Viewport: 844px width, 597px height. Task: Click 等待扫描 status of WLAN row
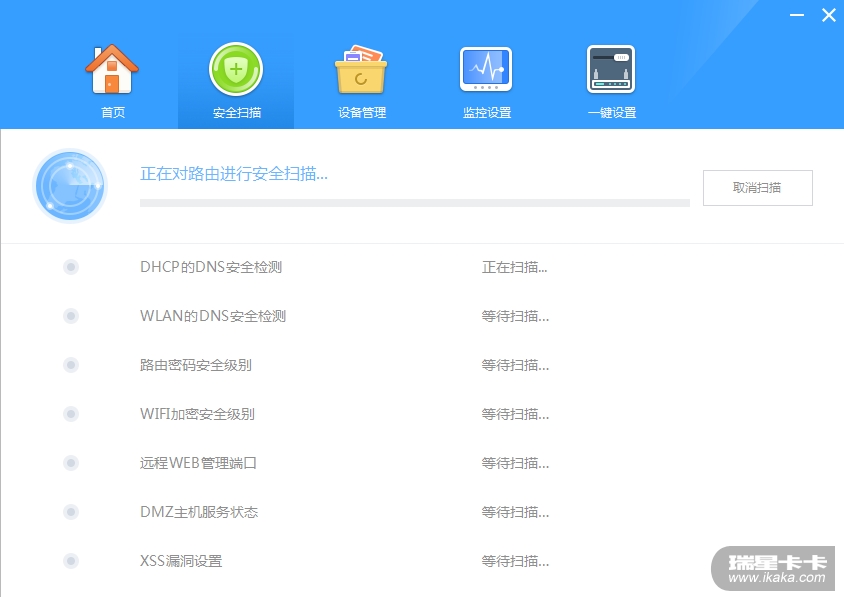(515, 316)
